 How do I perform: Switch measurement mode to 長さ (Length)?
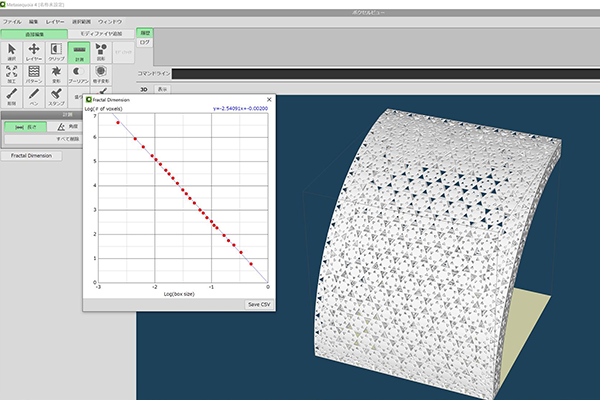26,127
